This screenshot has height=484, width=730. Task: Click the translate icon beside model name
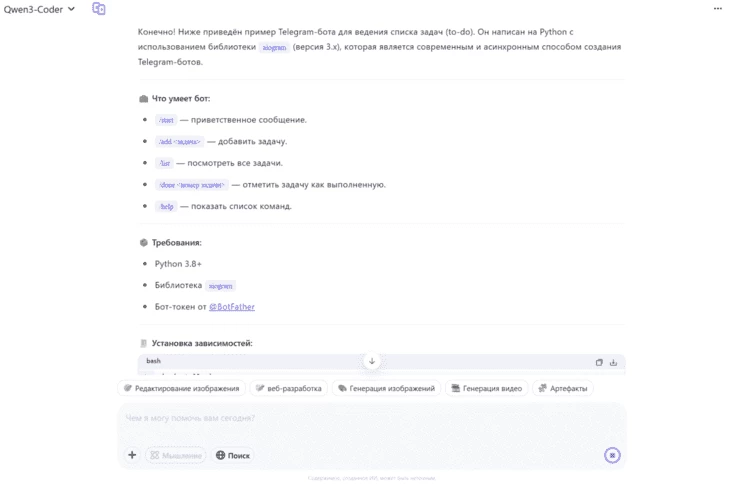99,8
